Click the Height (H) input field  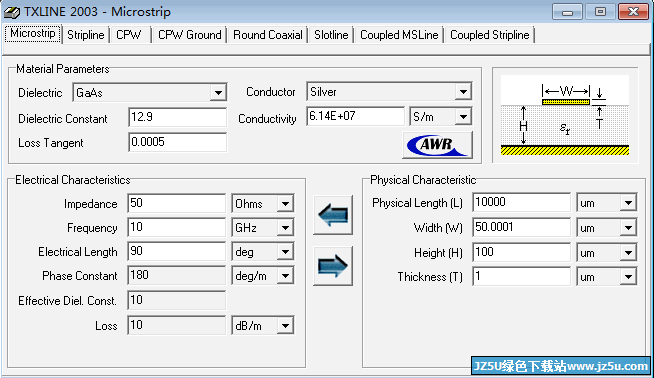[x=521, y=252]
